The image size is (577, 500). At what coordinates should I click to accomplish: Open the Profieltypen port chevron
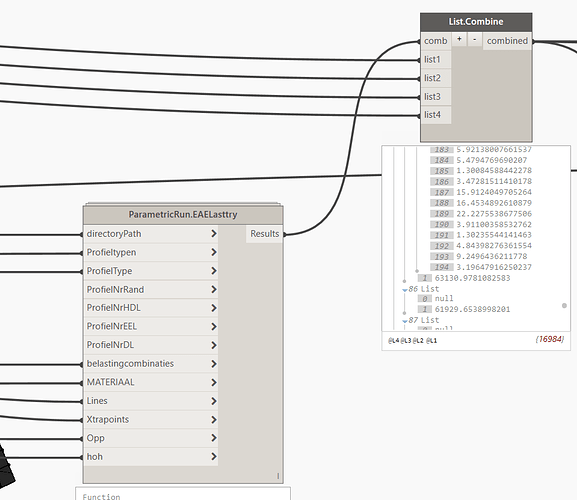point(213,252)
